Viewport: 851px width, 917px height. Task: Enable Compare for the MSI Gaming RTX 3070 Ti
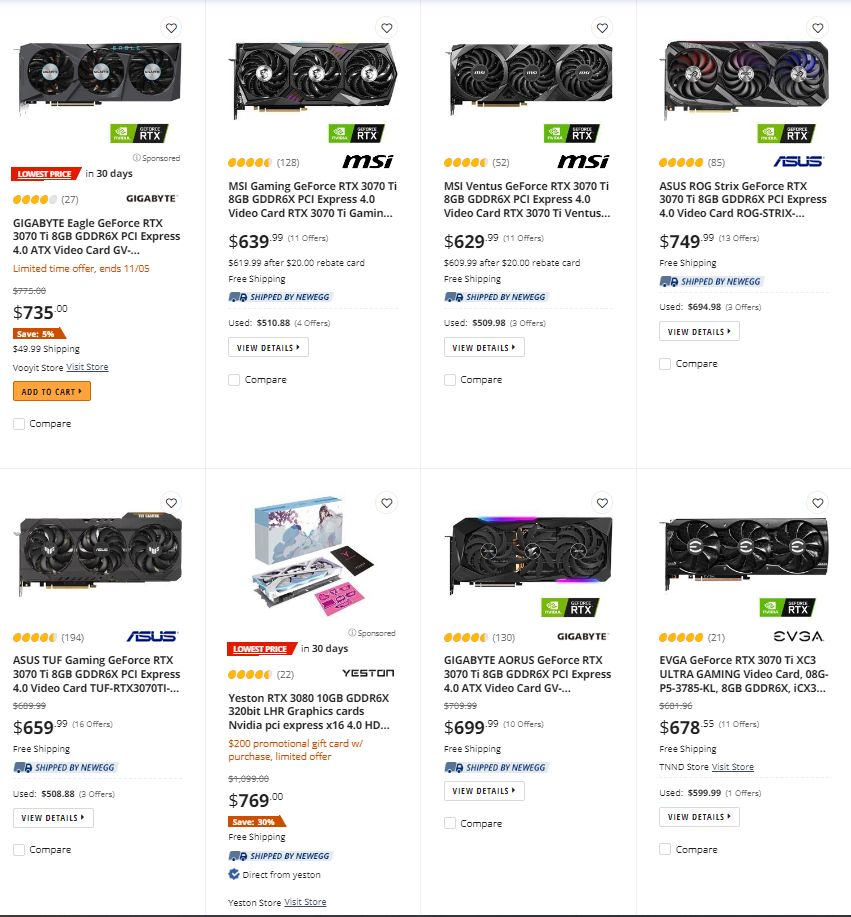(233, 380)
